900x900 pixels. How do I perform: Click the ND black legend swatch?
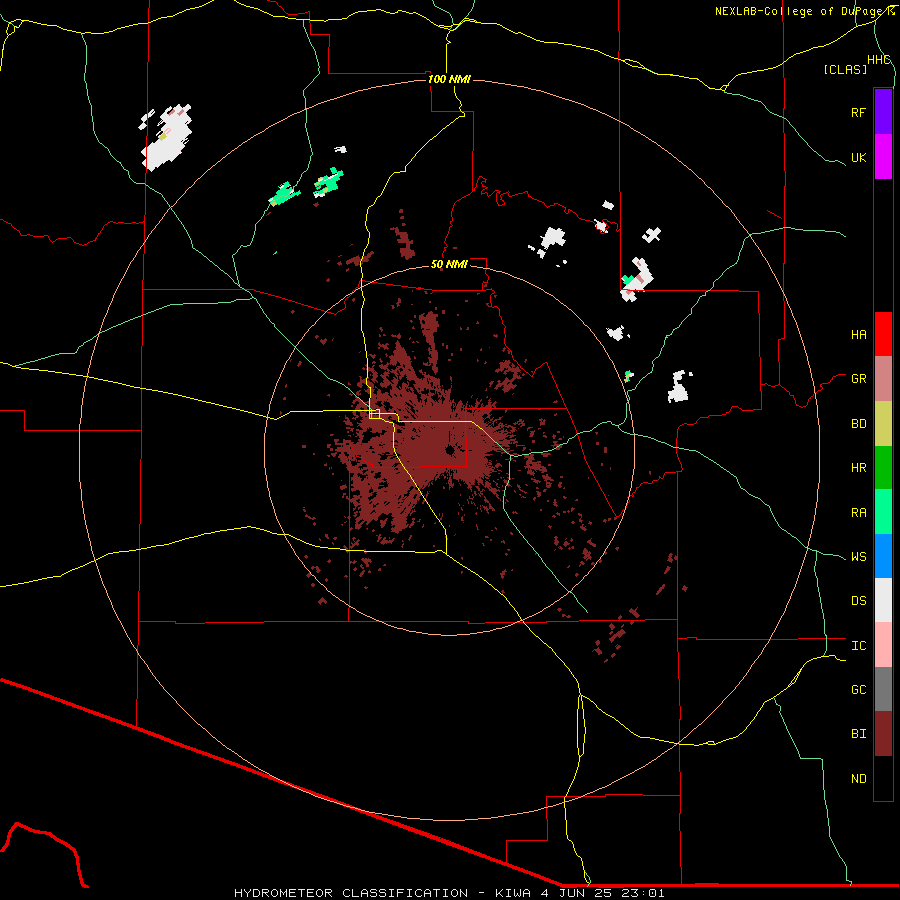[x=883, y=778]
